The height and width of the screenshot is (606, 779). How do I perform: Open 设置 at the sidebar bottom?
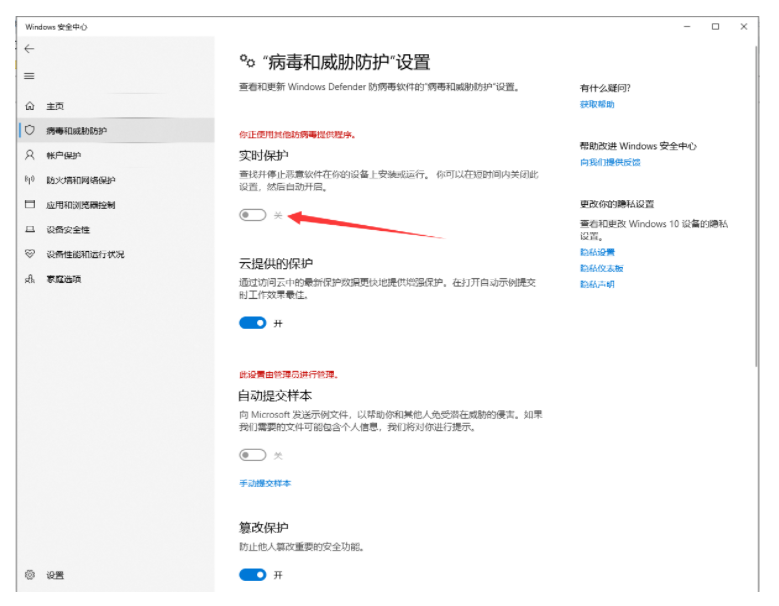pos(55,575)
